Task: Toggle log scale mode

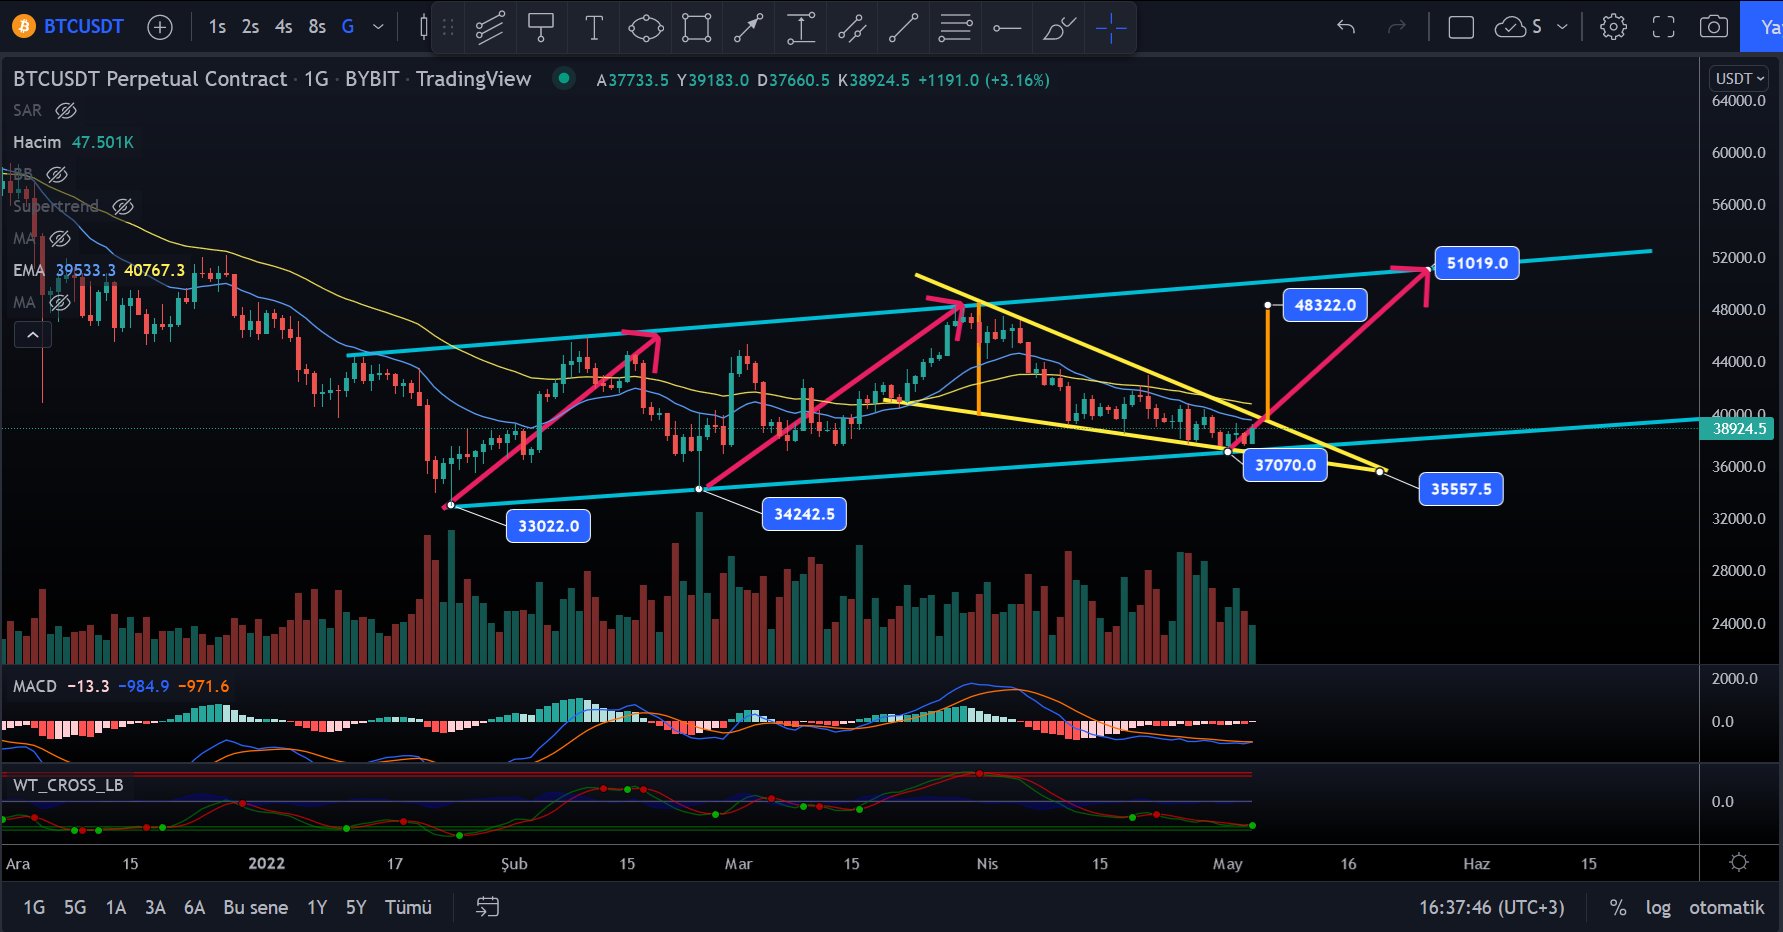Action: tap(1658, 907)
